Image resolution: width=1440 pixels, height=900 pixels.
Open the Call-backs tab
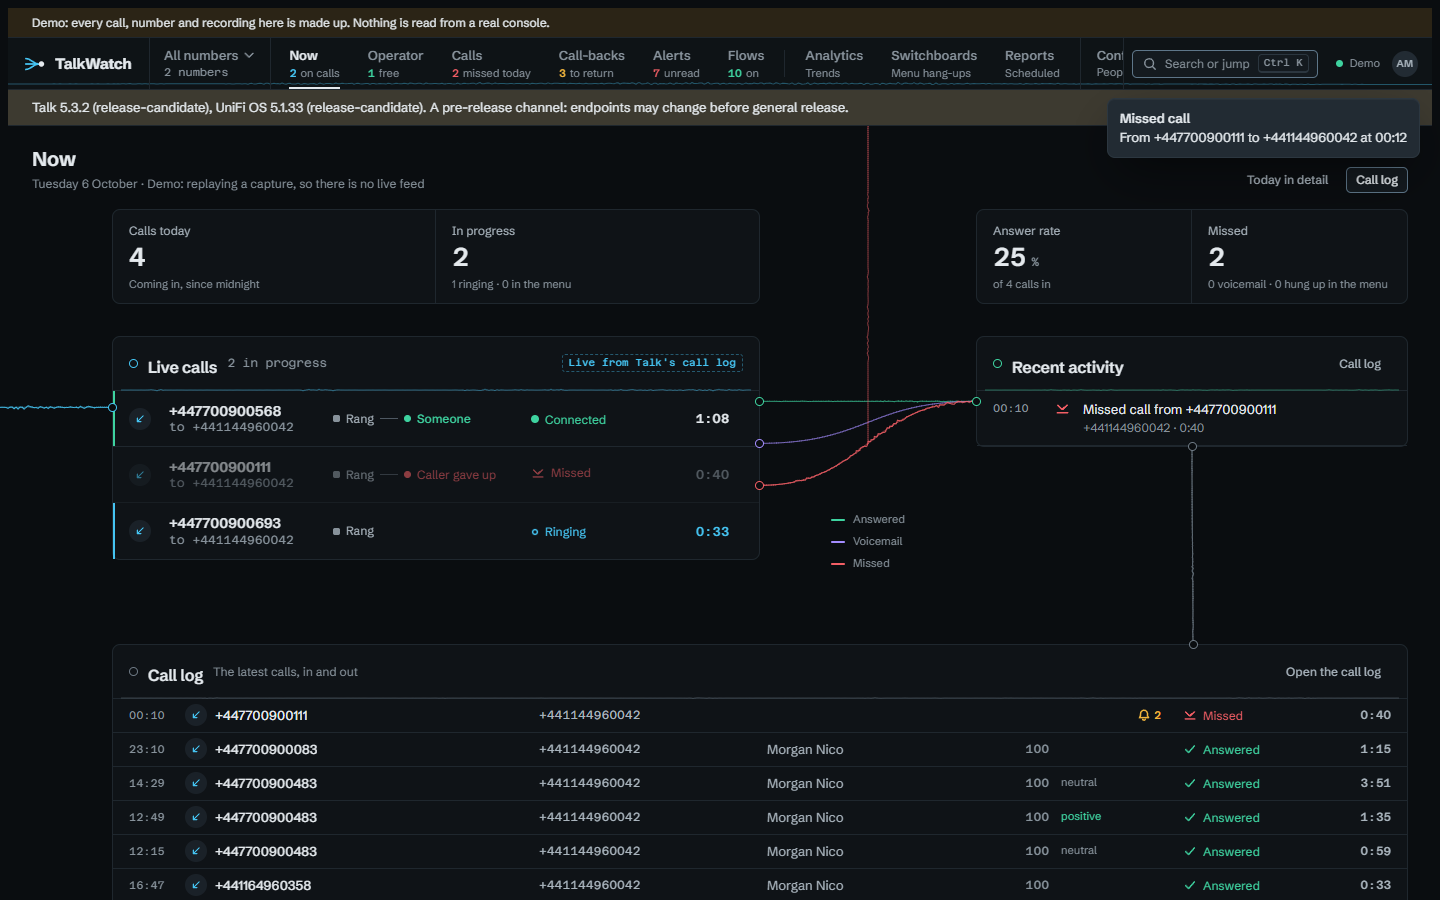pos(591,63)
